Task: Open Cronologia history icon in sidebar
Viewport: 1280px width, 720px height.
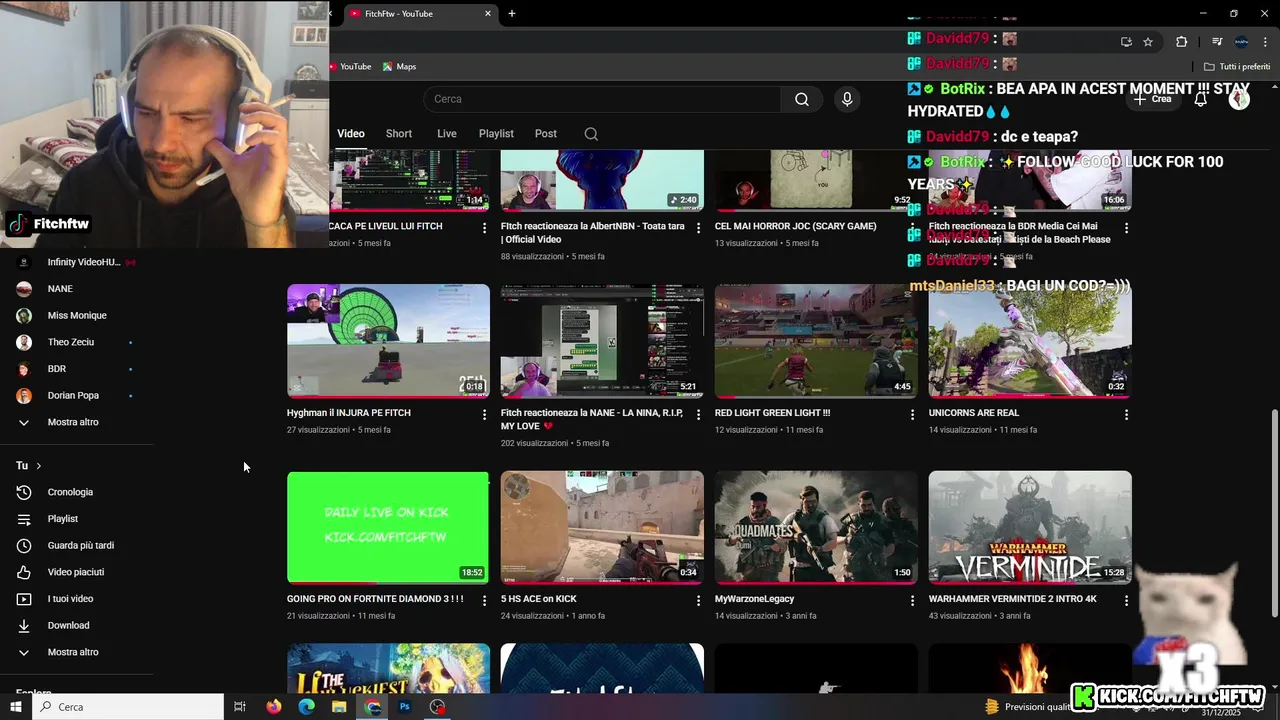Action: pyautogui.click(x=24, y=492)
